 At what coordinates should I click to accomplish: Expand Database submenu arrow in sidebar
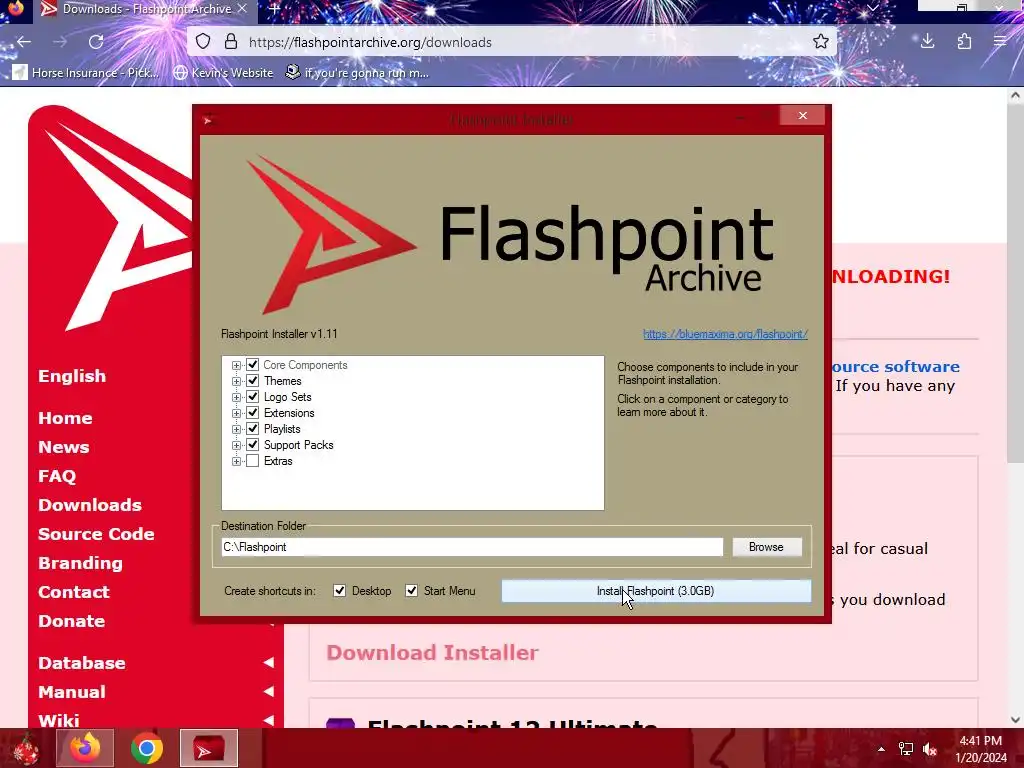point(268,663)
